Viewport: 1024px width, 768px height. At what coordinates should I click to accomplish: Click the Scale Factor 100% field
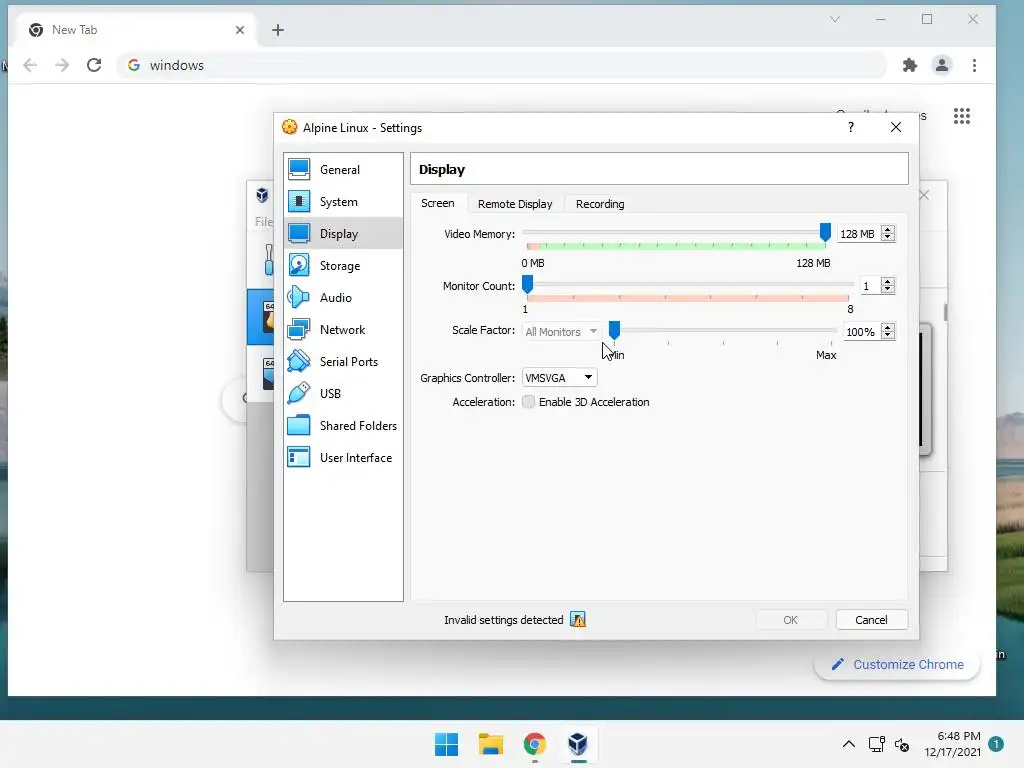tap(862, 332)
